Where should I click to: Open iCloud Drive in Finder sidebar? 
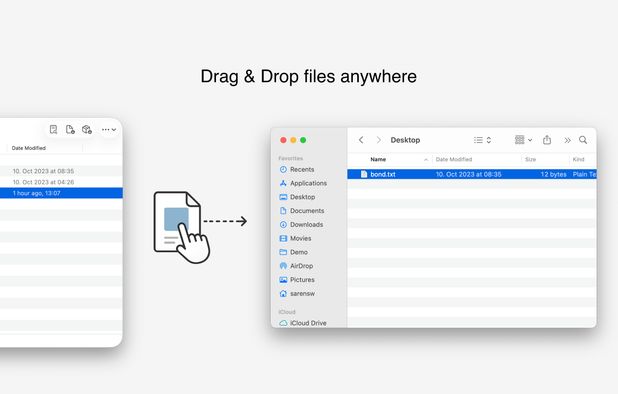click(303, 323)
